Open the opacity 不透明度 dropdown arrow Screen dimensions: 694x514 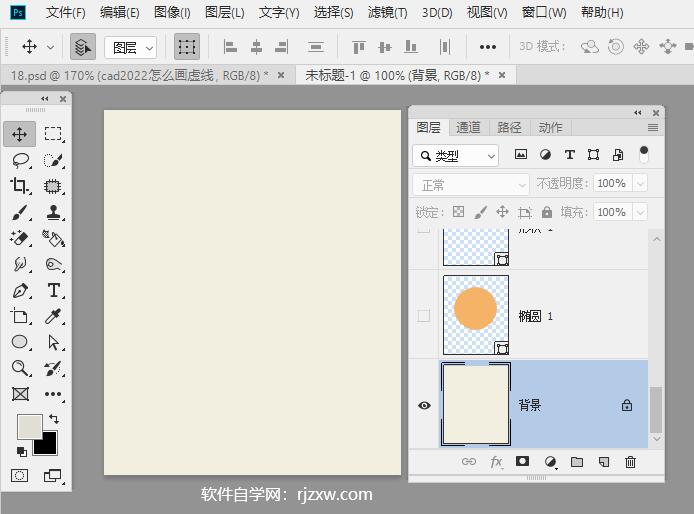(640, 183)
